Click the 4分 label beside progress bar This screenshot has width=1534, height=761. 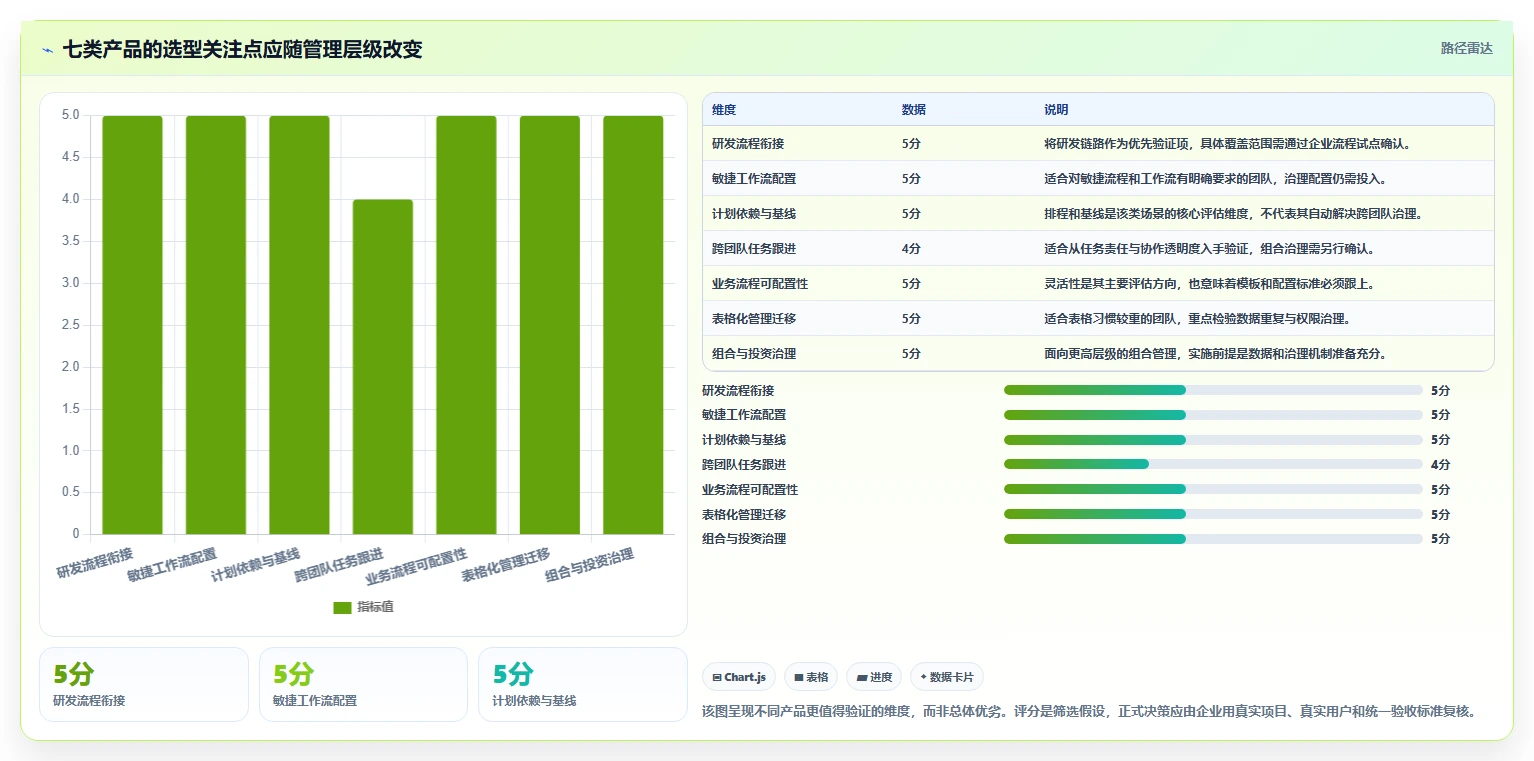pyautogui.click(x=1440, y=464)
